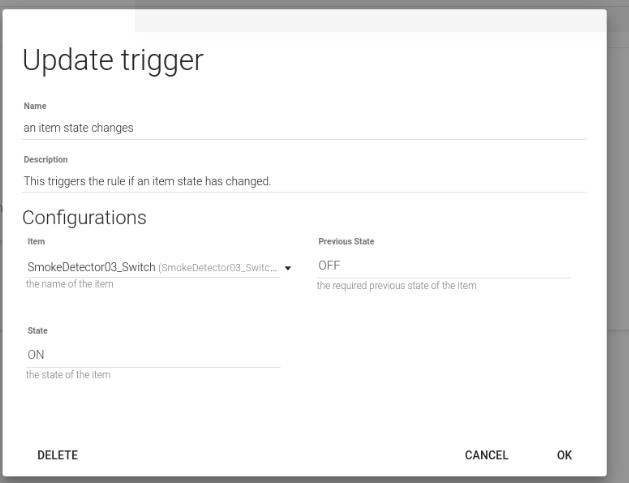The width and height of the screenshot is (629, 483).
Task: Click the dimmed backdrop above the dialog
Action: (300, 4)
